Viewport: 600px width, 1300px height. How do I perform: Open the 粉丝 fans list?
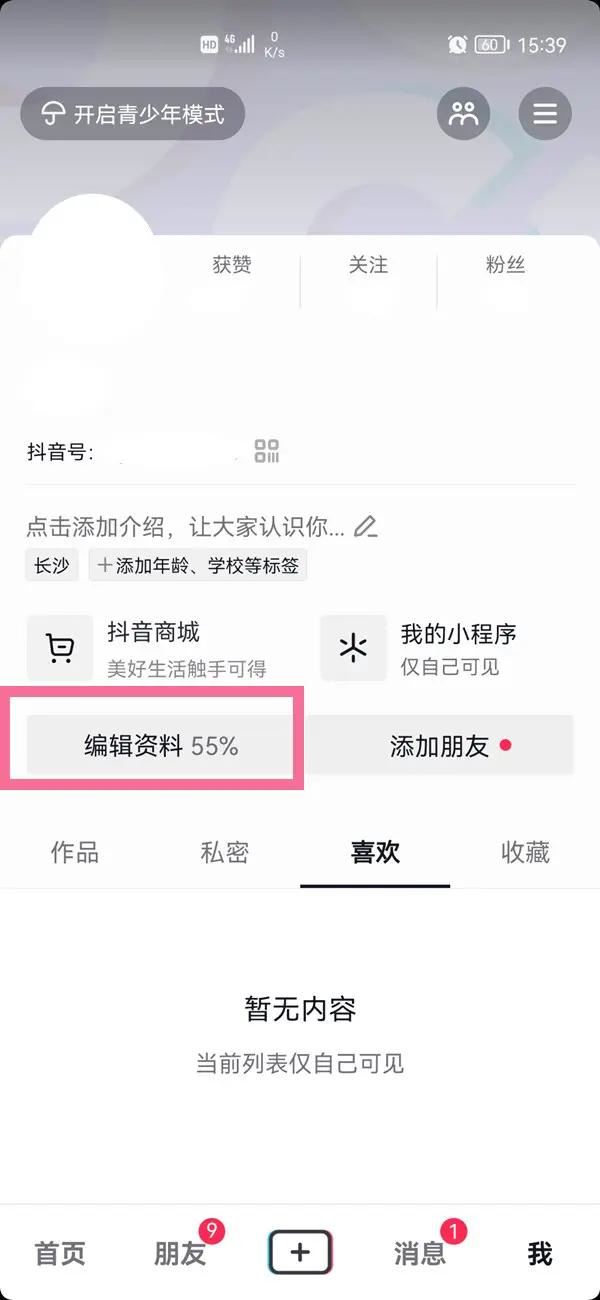(x=504, y=265)
